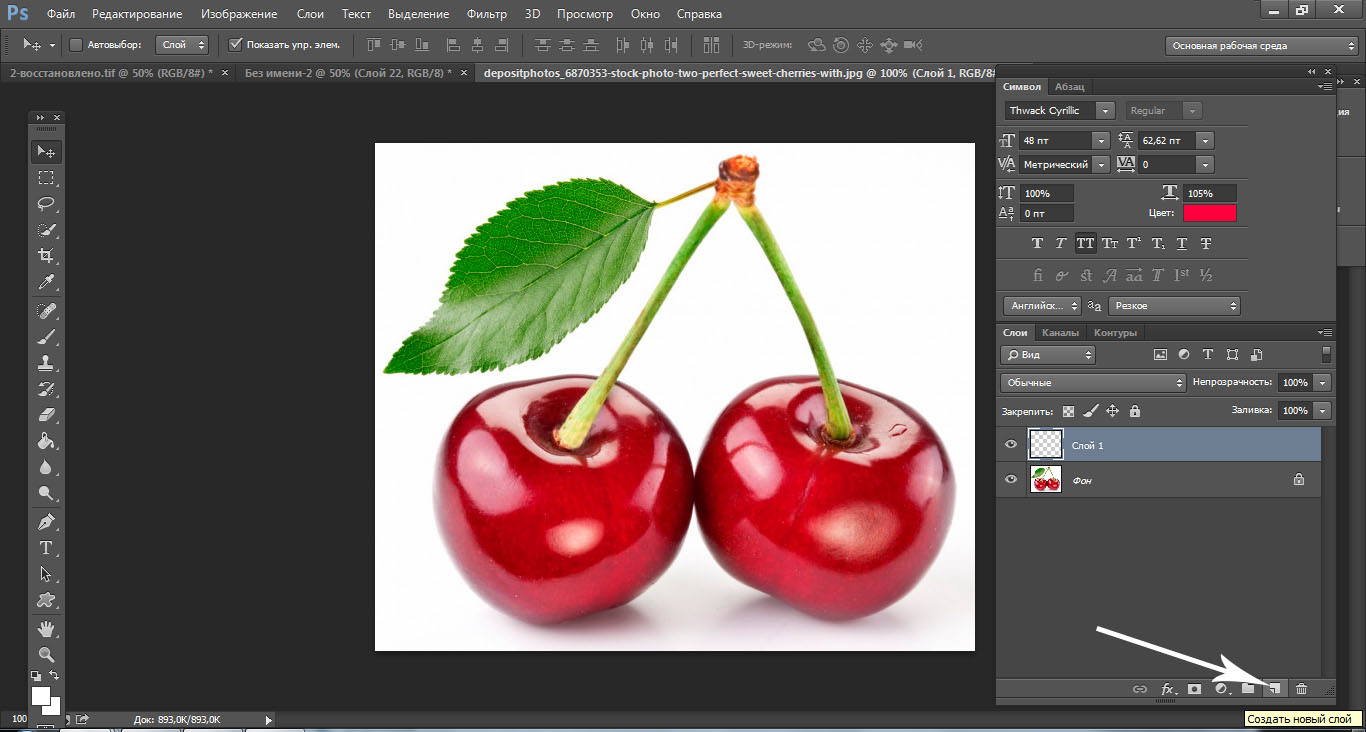Hide the Слой 1 layer

1011,445
